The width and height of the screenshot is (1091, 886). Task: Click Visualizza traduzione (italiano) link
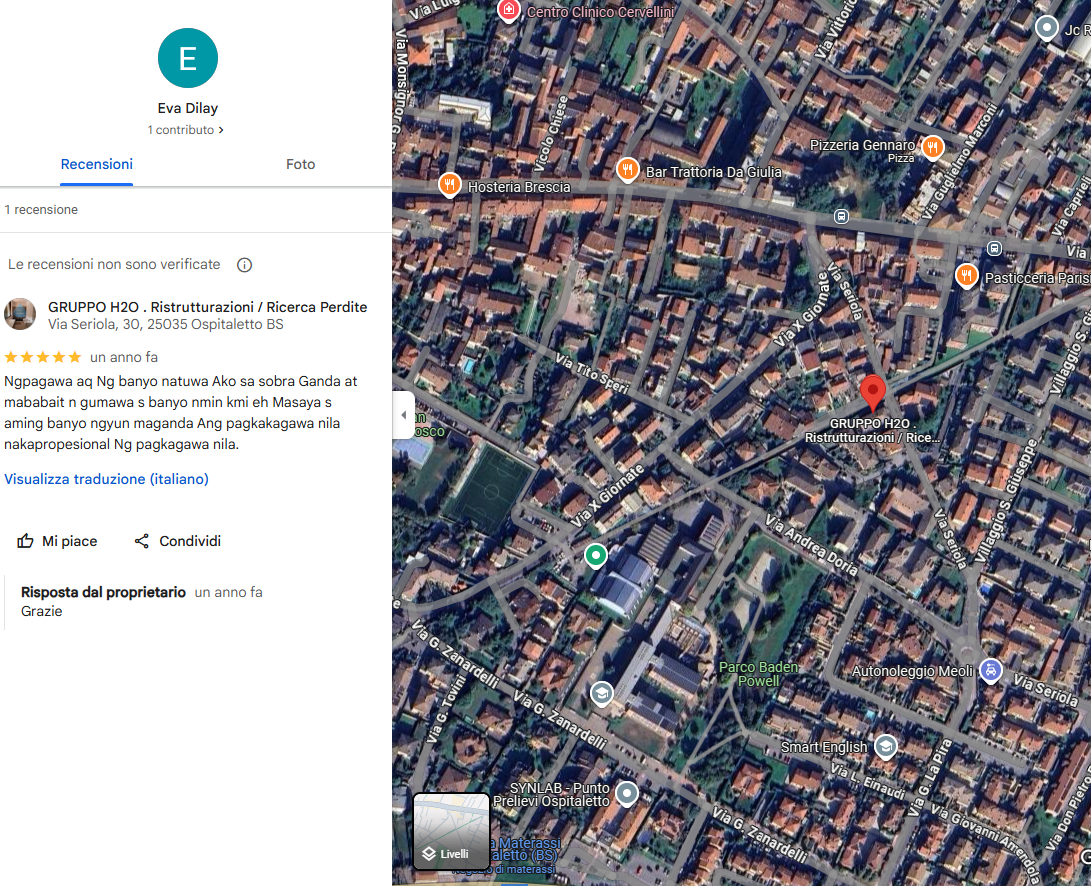pyautogui.click(x=106, y=480)
